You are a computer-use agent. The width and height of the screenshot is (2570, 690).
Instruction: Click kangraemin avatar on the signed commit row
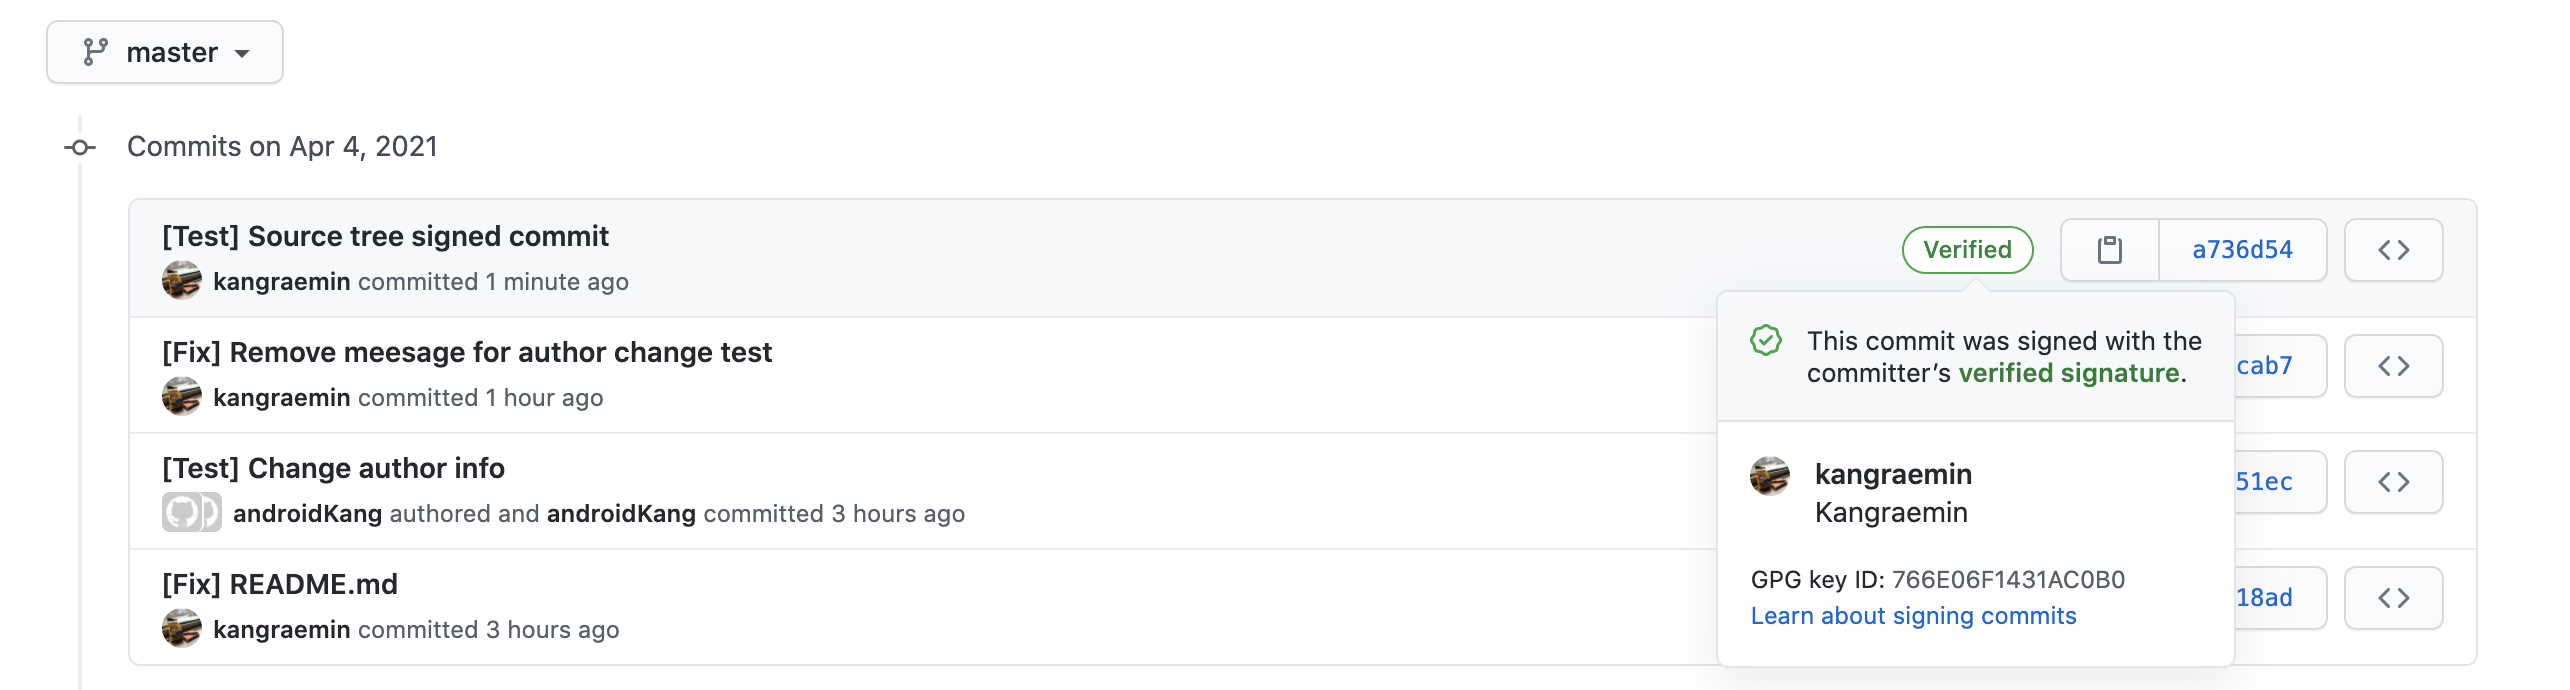[182, 281]
